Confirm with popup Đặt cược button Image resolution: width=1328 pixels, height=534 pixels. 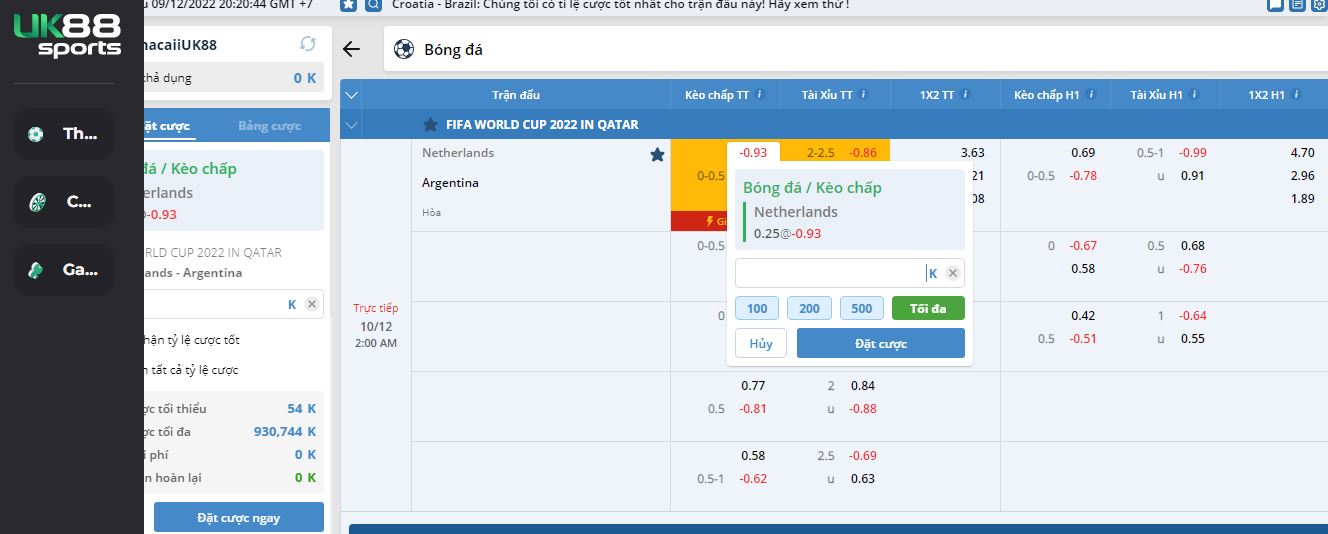[881, 343]
